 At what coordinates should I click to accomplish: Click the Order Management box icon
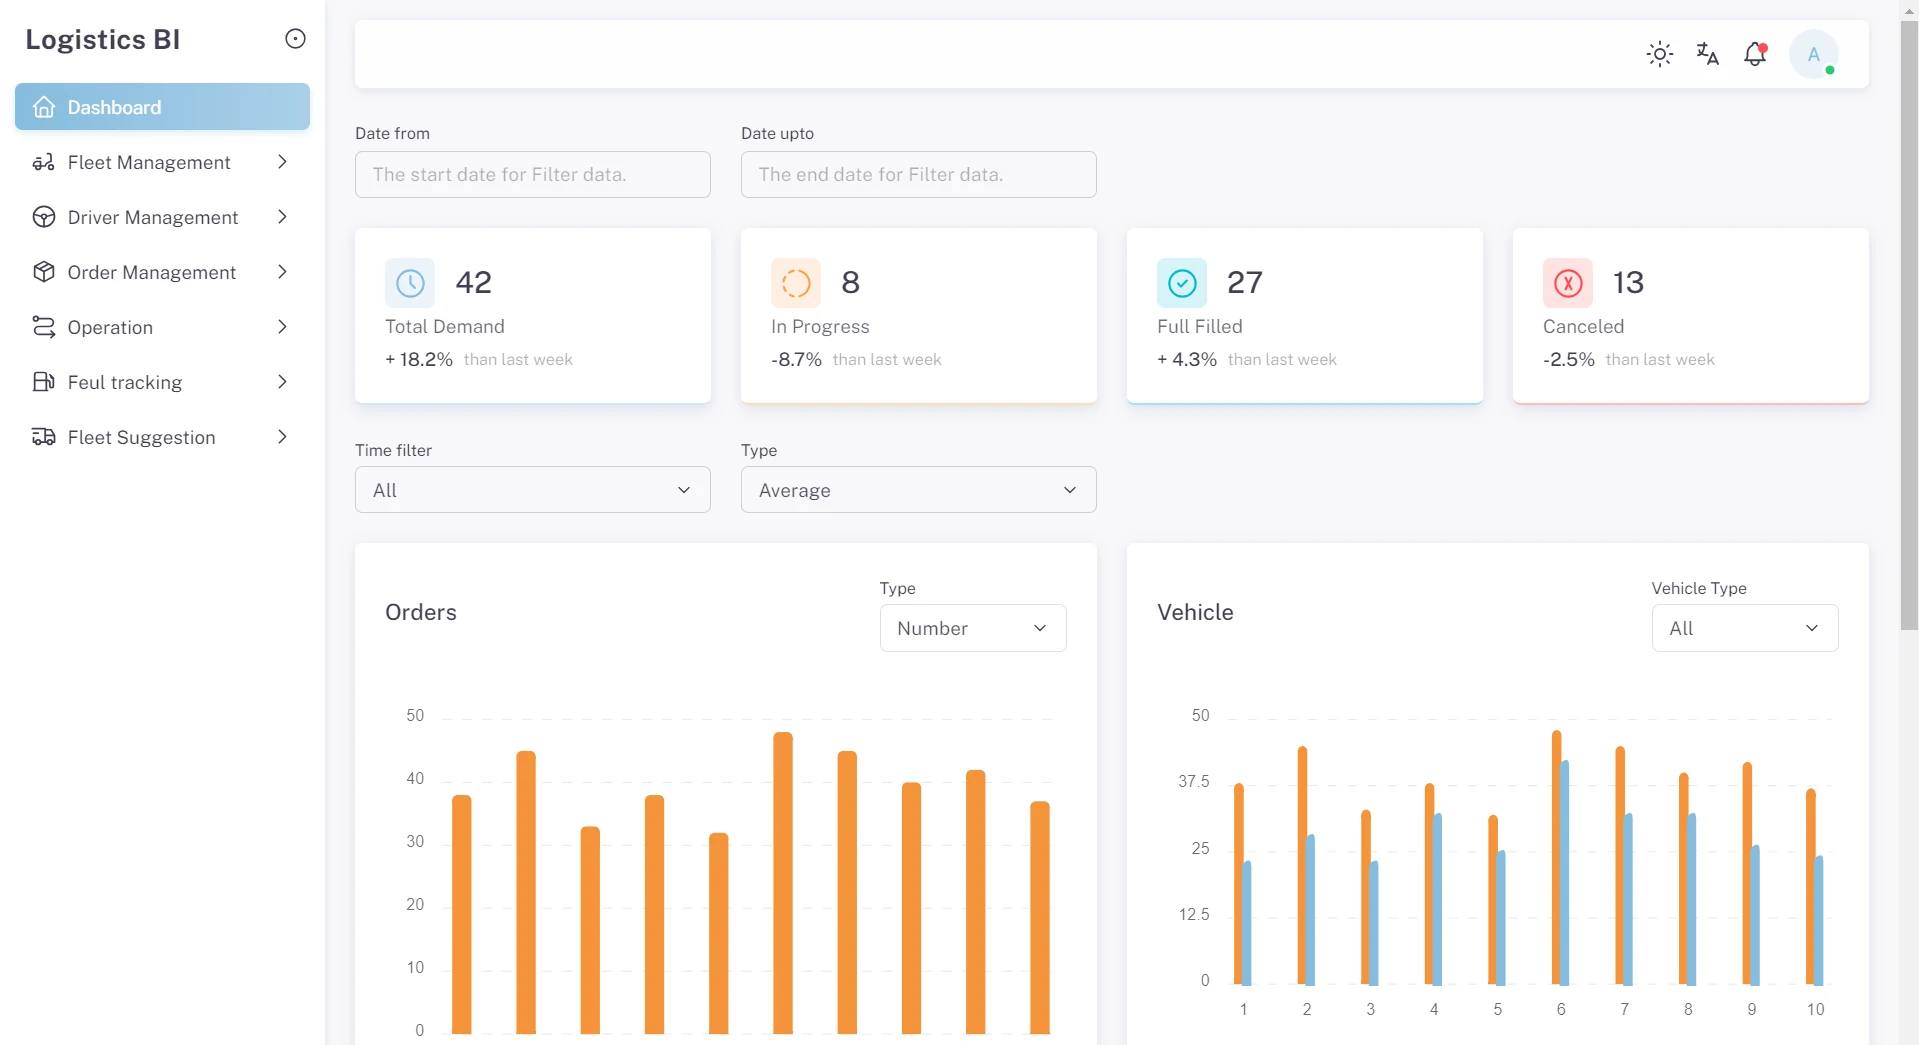point(44,272)
